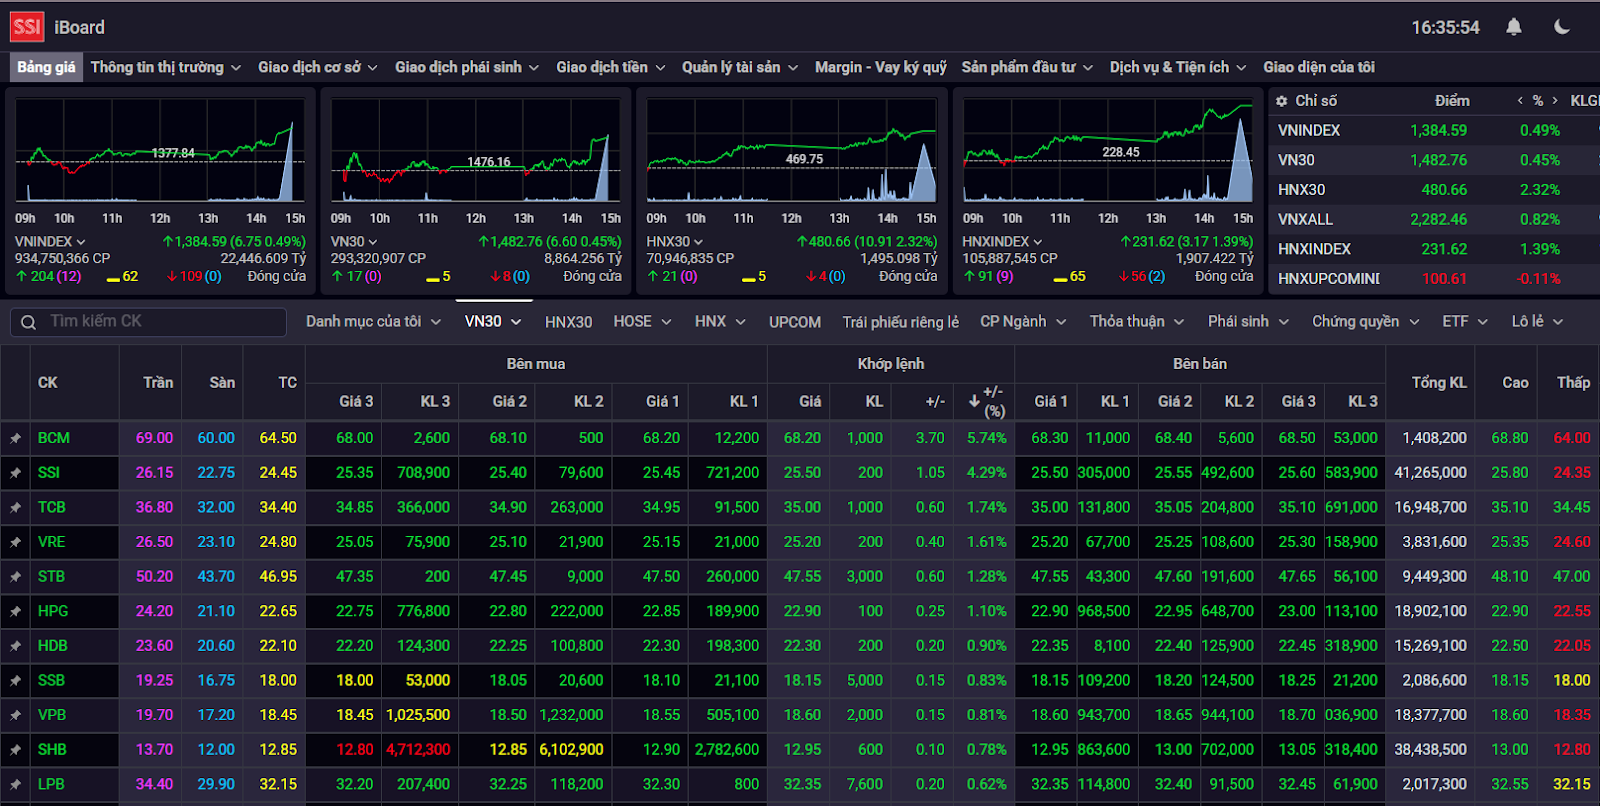
Task: Pin the STB row
Action: 15,577
